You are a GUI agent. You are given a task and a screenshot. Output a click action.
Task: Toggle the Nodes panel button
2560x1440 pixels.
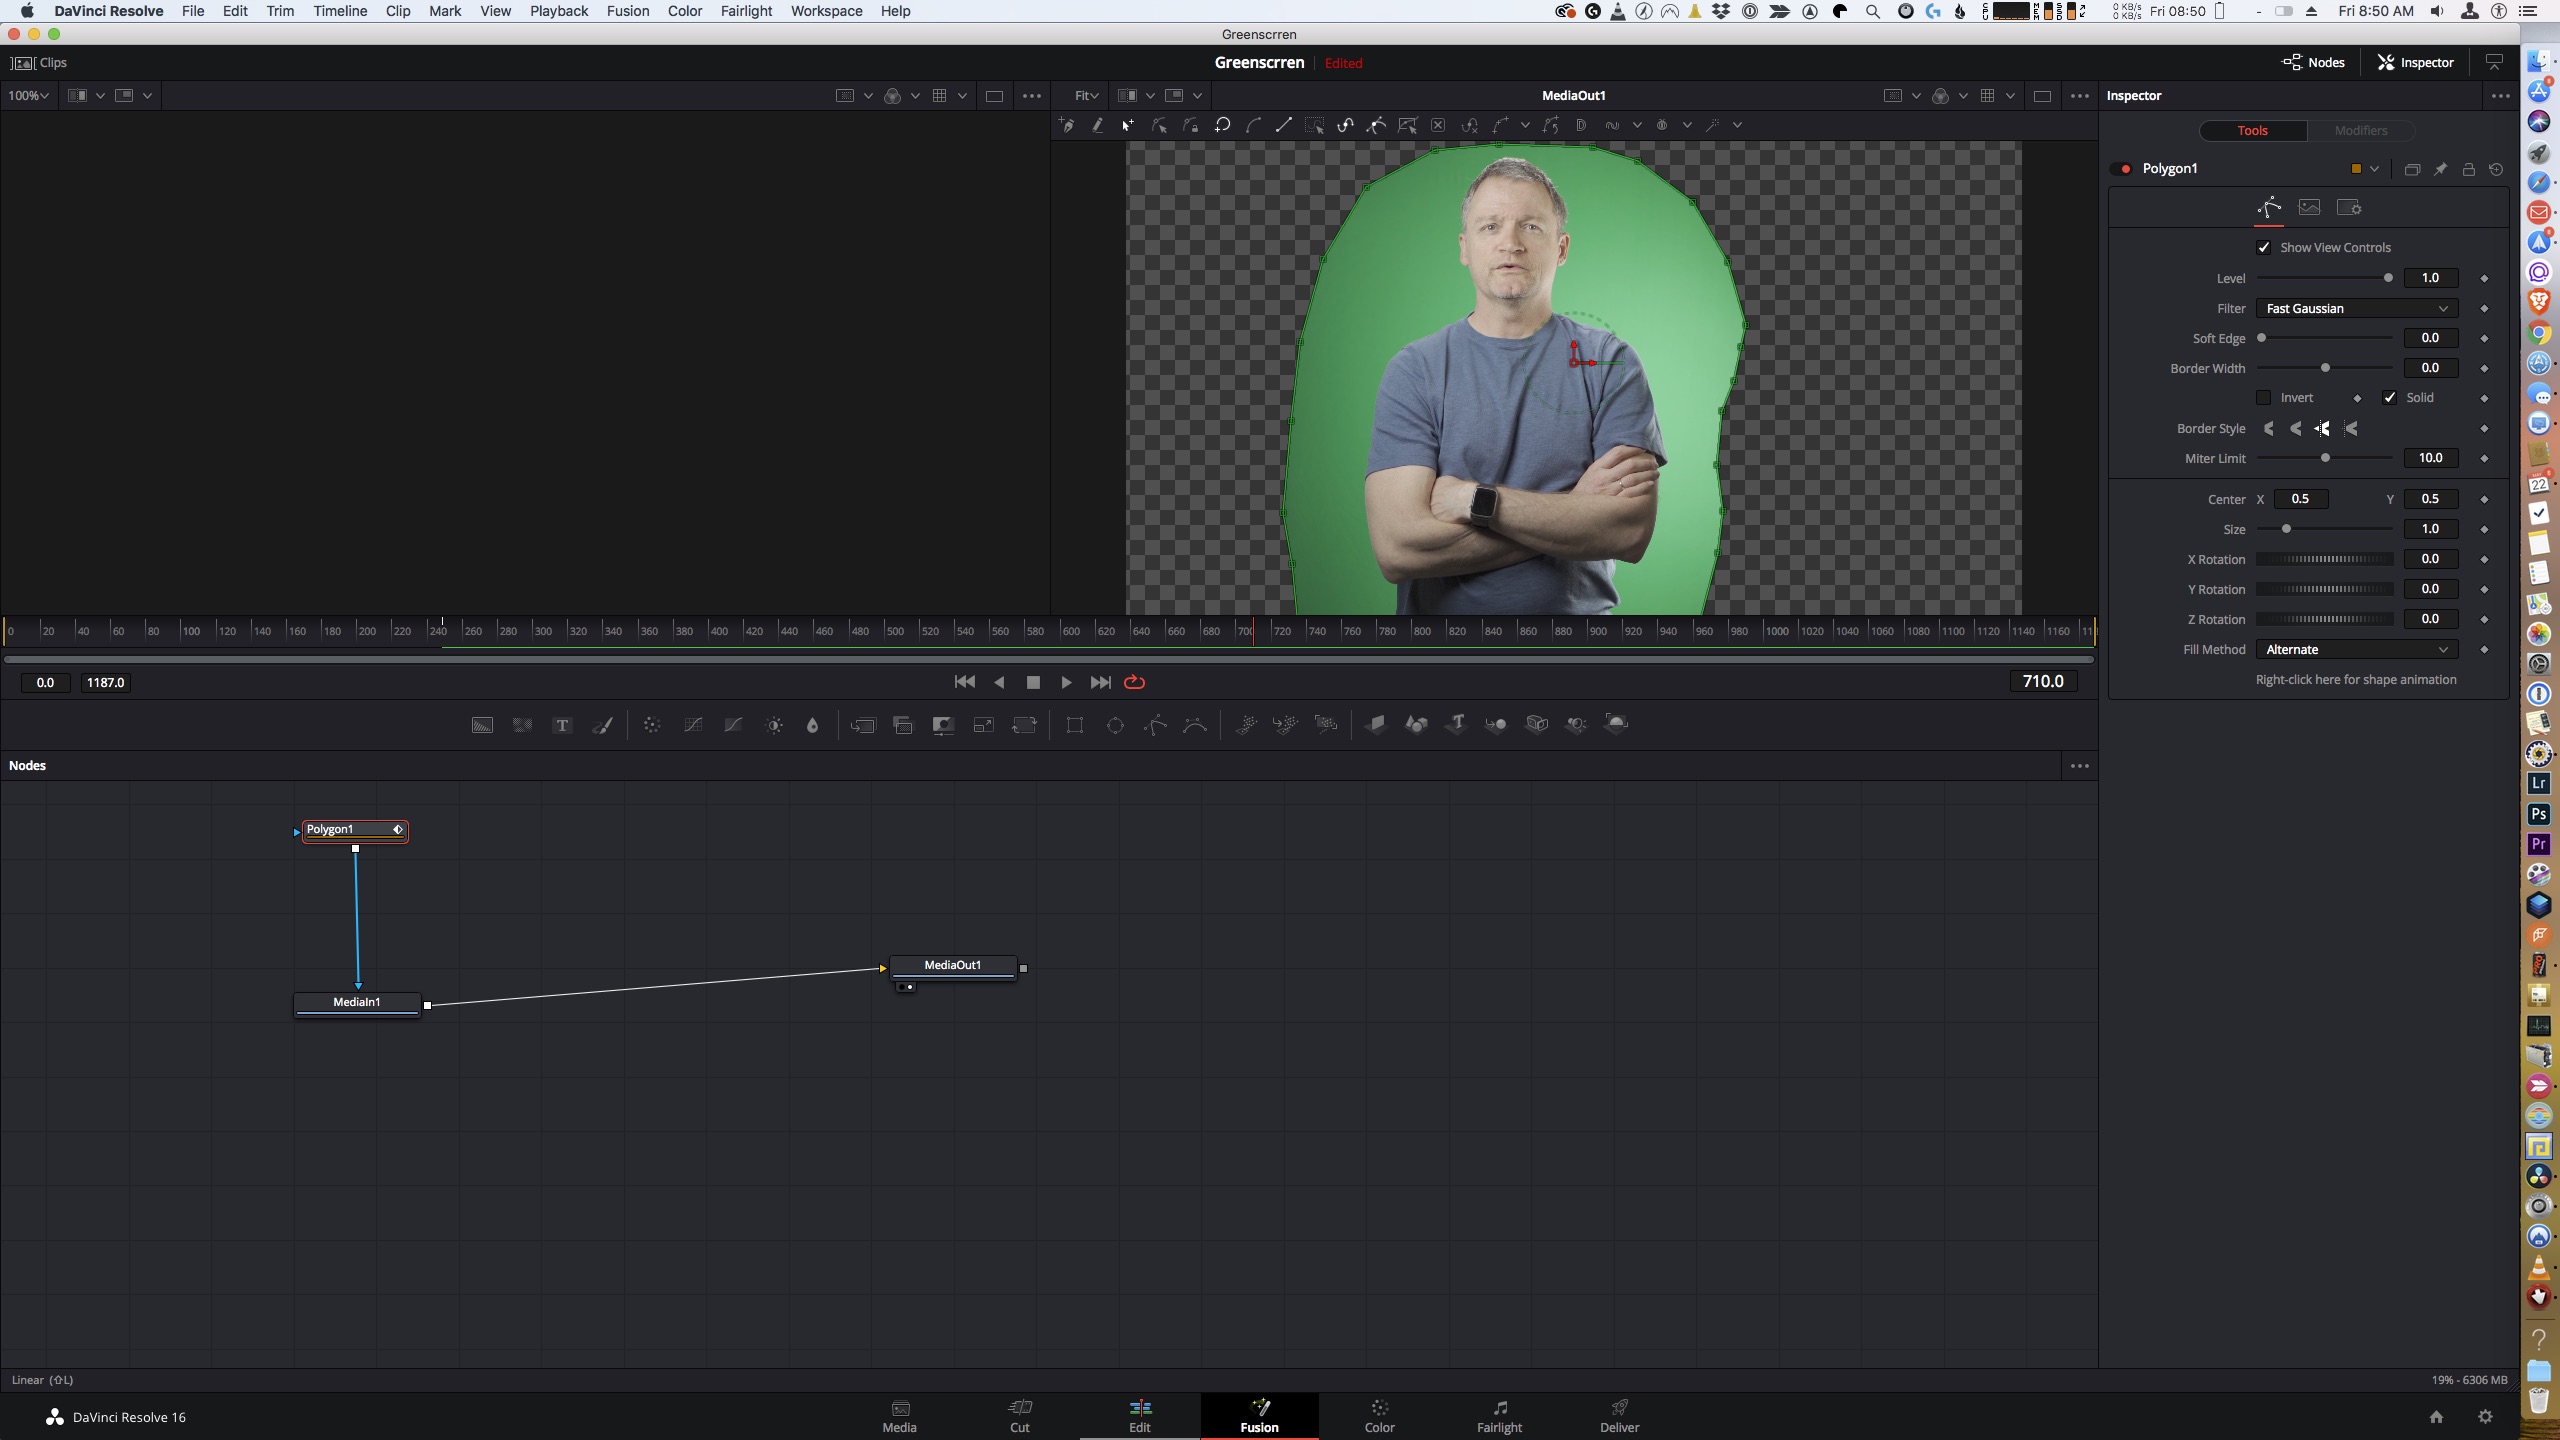2313,62
